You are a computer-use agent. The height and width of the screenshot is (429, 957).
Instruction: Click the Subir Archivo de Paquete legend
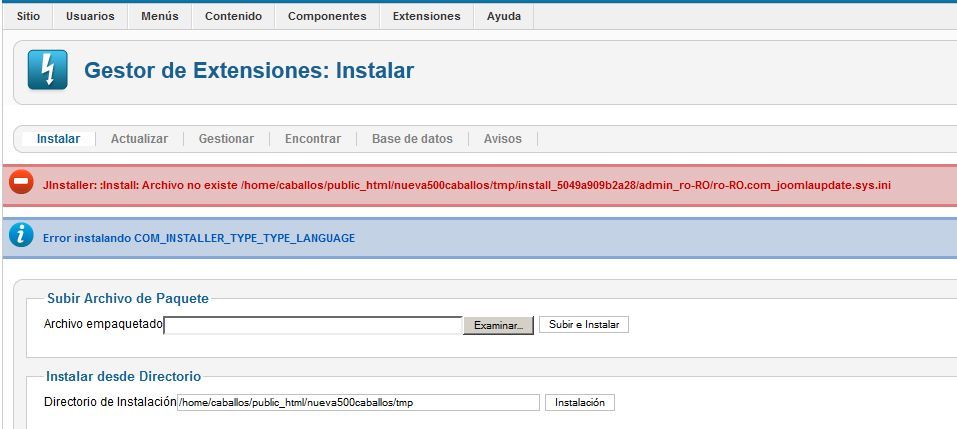pyautogui.click(x=128, y=298)
